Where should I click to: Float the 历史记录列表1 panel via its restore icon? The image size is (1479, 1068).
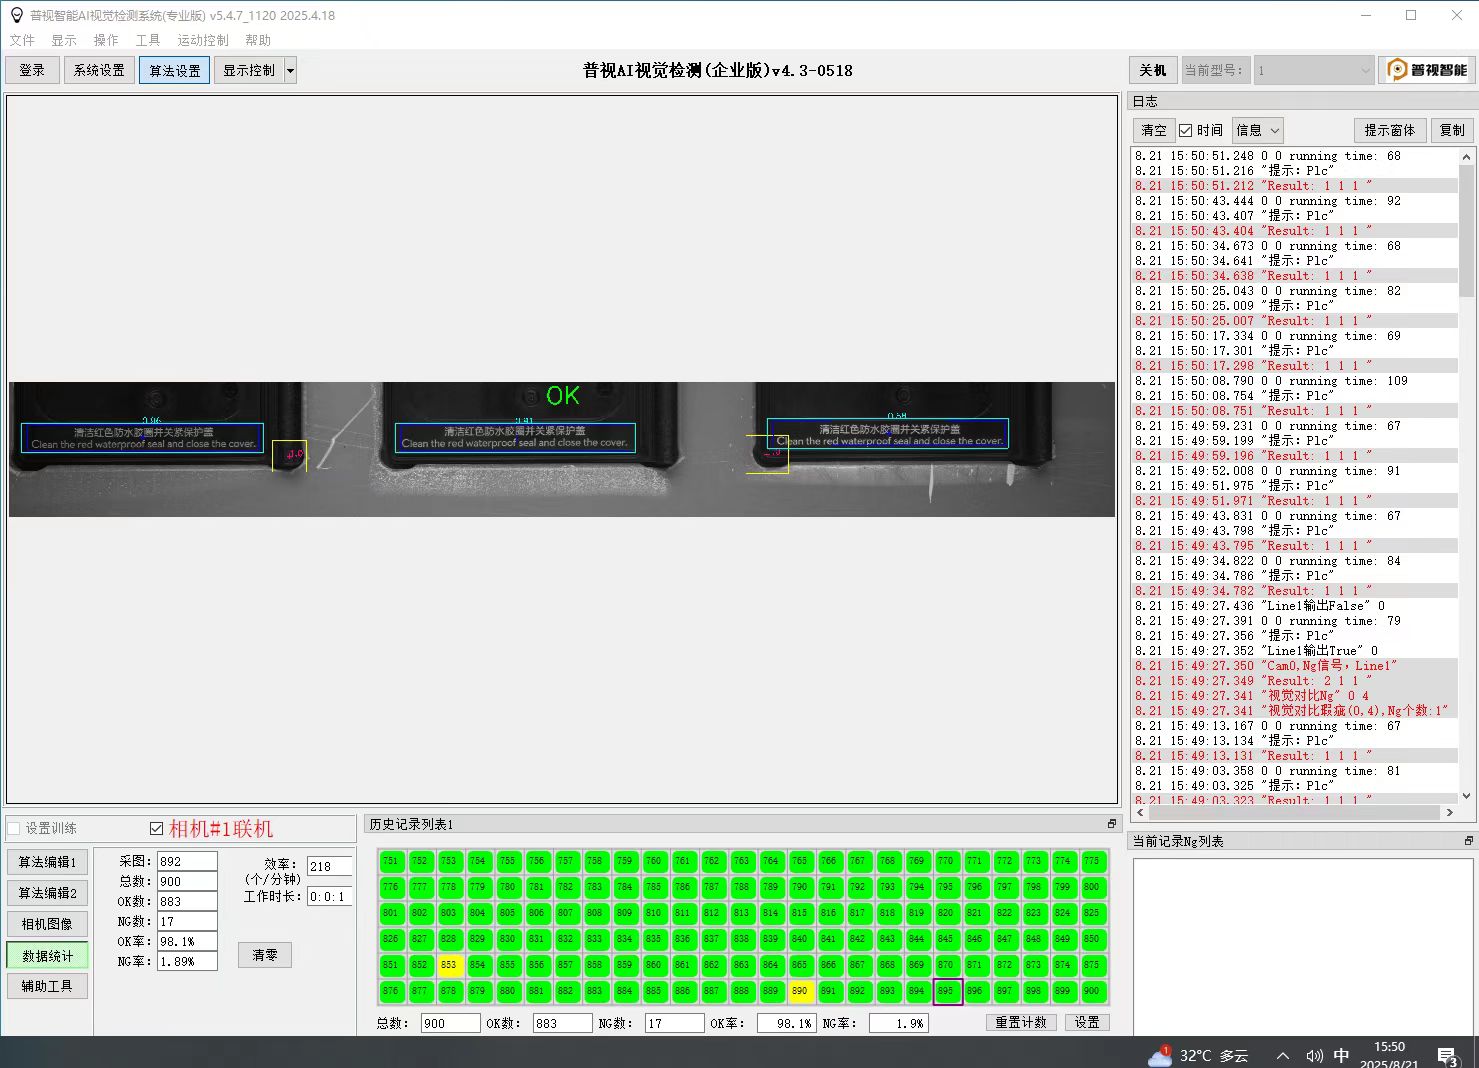[x=1111, y=824]
